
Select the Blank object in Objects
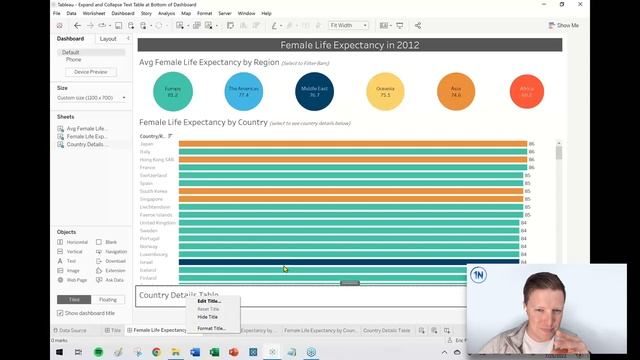click(107, 242)
